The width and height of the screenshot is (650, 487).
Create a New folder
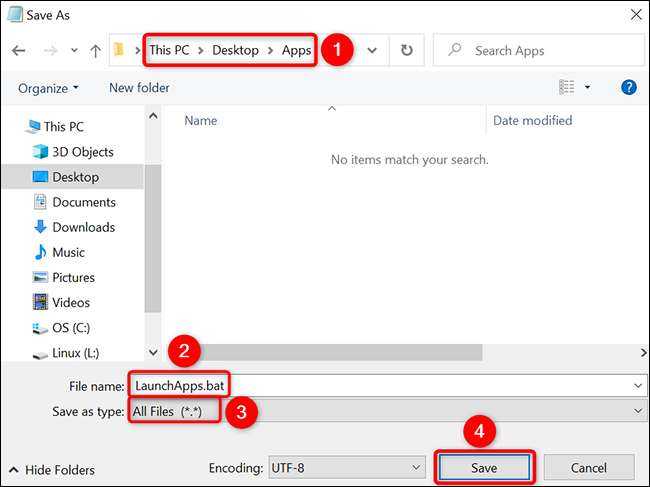click(x=139, y=88)
